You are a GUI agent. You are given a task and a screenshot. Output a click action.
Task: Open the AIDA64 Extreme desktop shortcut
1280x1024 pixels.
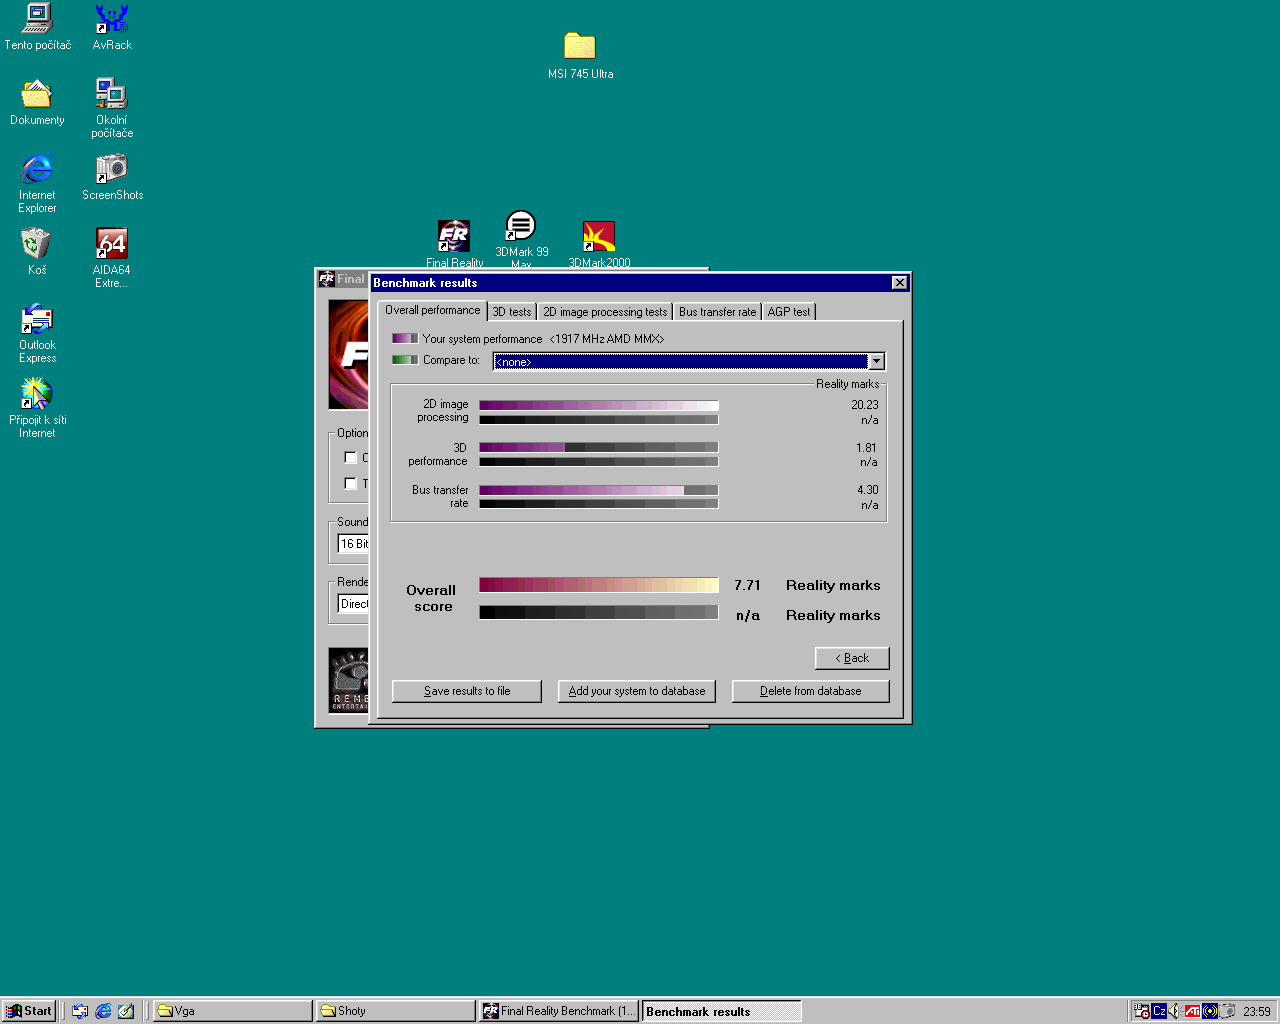111,245
